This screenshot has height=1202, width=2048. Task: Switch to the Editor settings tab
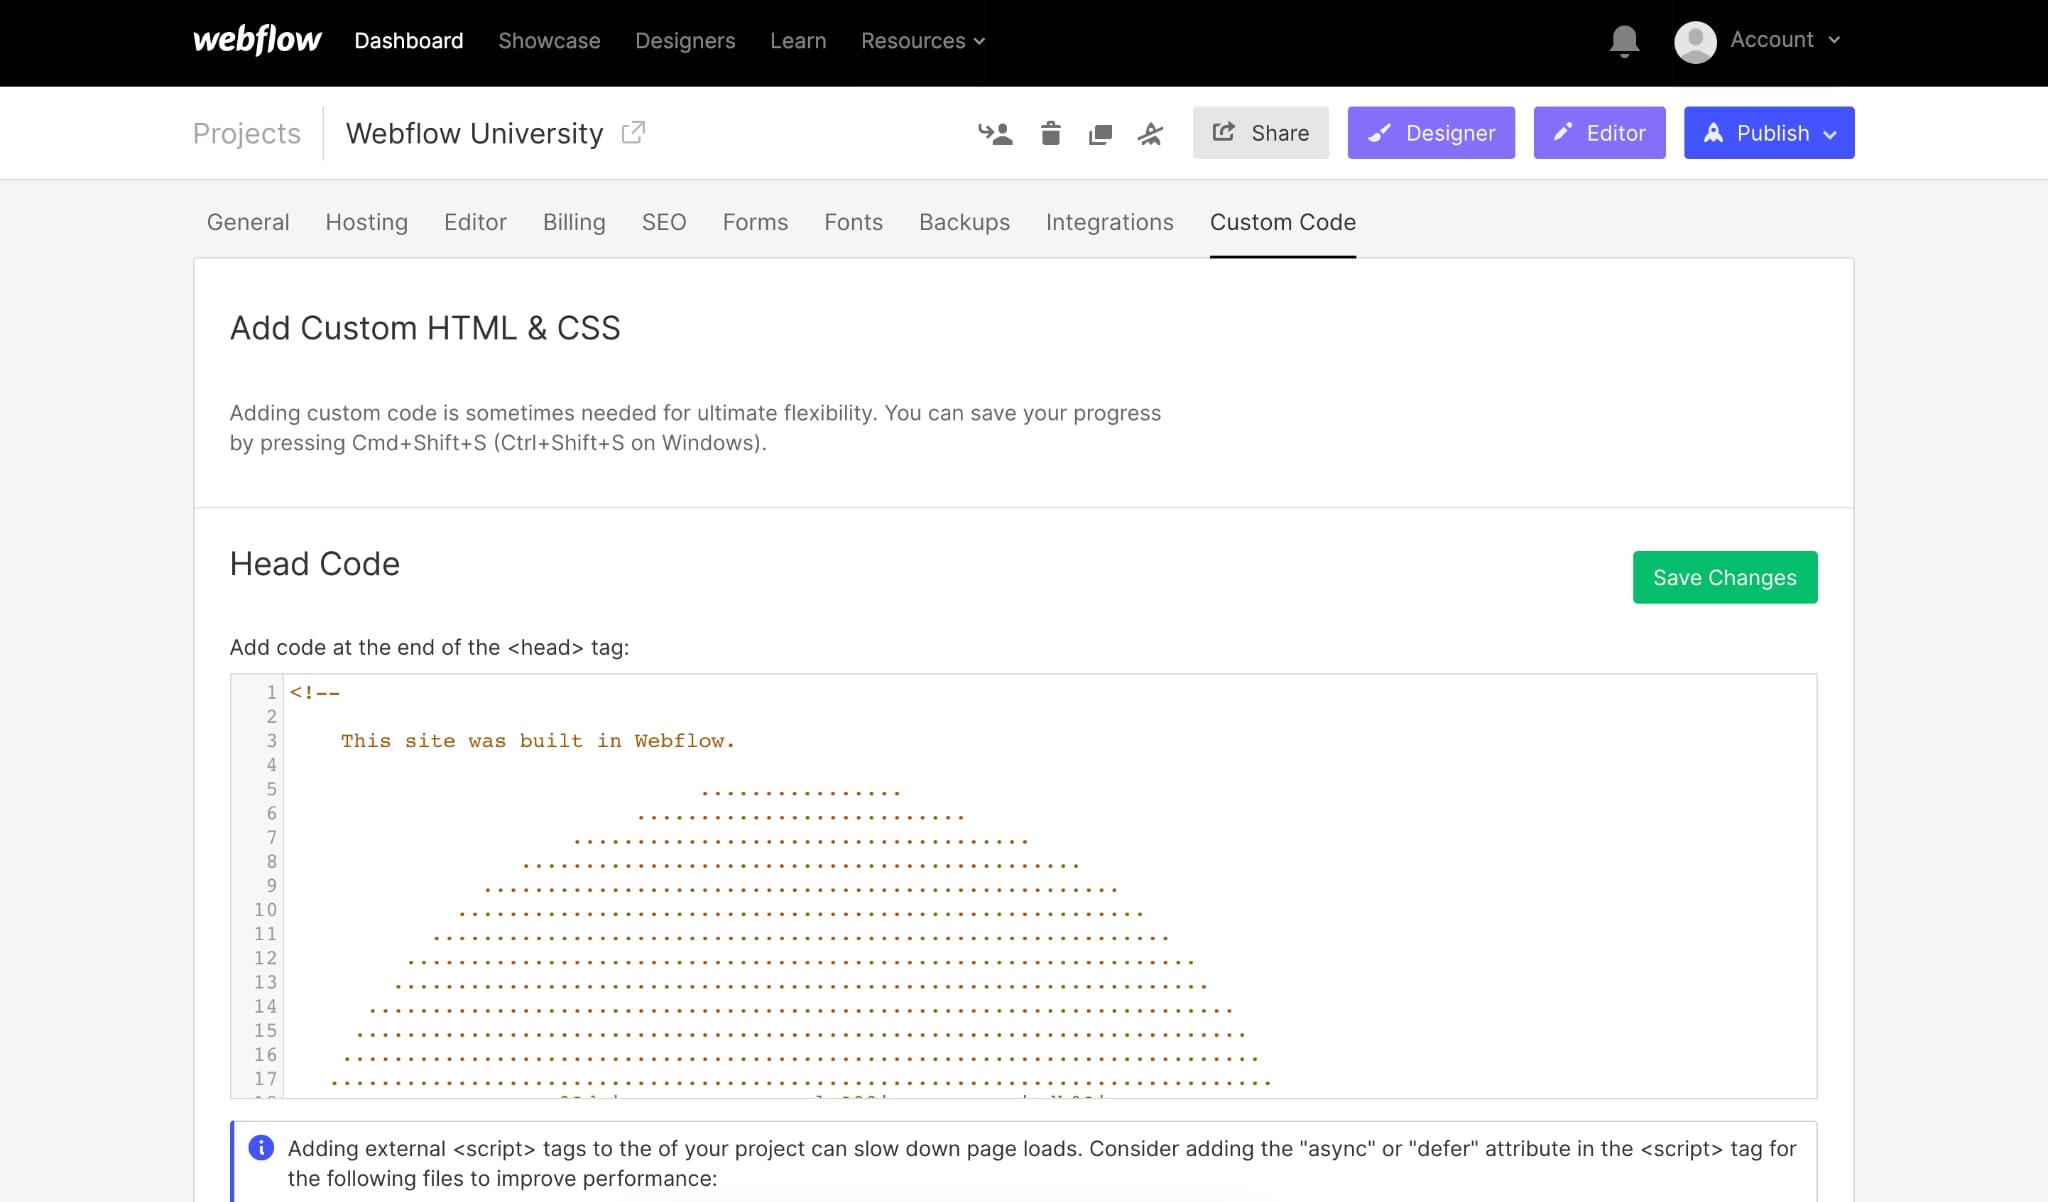475,222
